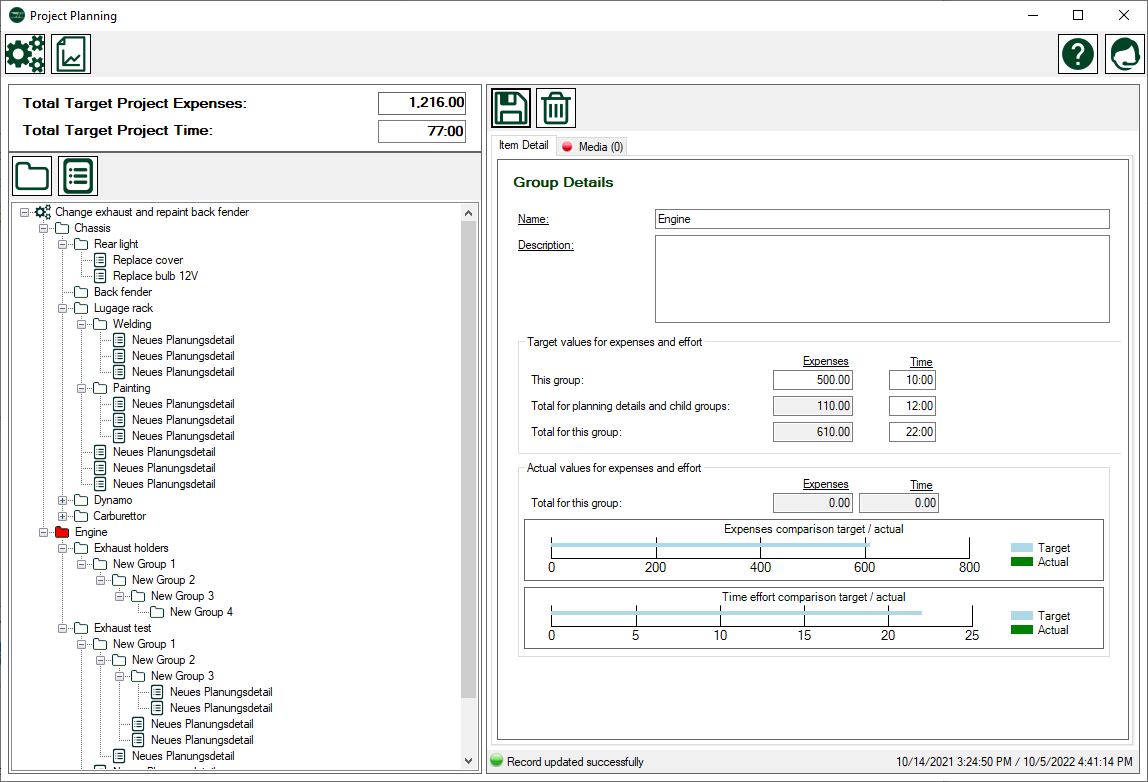The width and height of the screenshot is (1148, 782).
Task: Collapse the Chassis tree node
Action: tap(44, 228)
